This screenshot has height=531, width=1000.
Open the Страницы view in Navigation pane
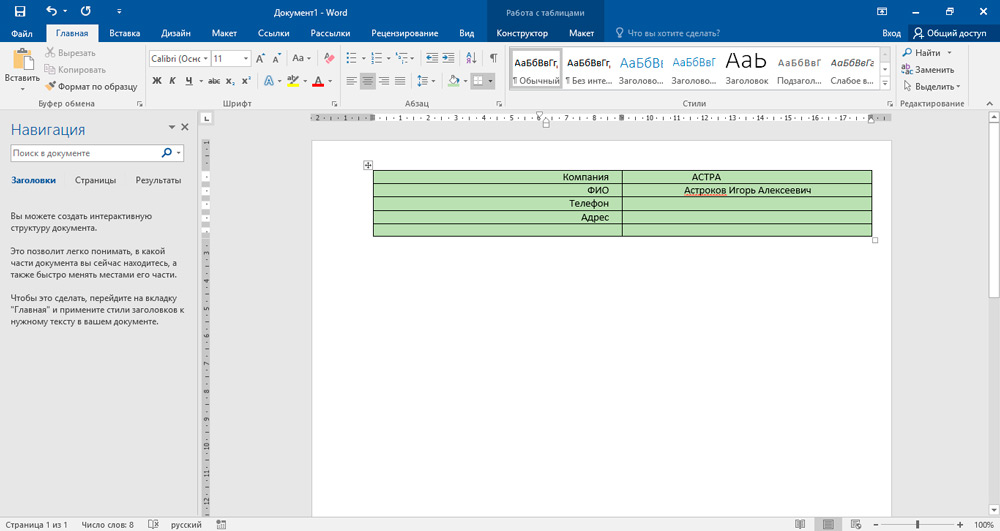(x=95, y=180)
